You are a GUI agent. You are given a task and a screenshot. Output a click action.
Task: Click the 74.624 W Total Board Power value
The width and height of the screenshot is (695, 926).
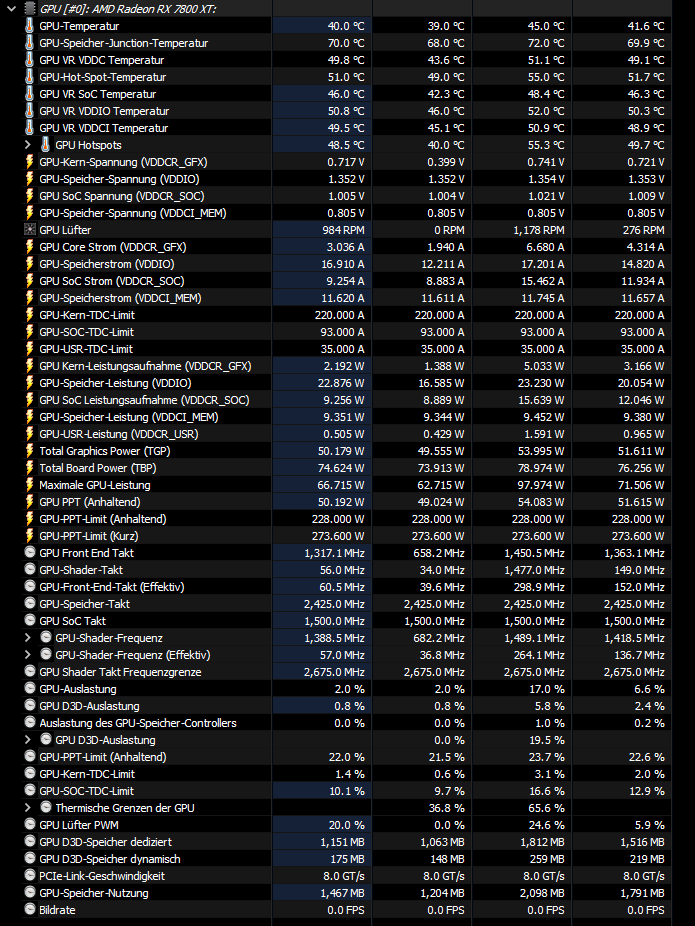[341, 468]
